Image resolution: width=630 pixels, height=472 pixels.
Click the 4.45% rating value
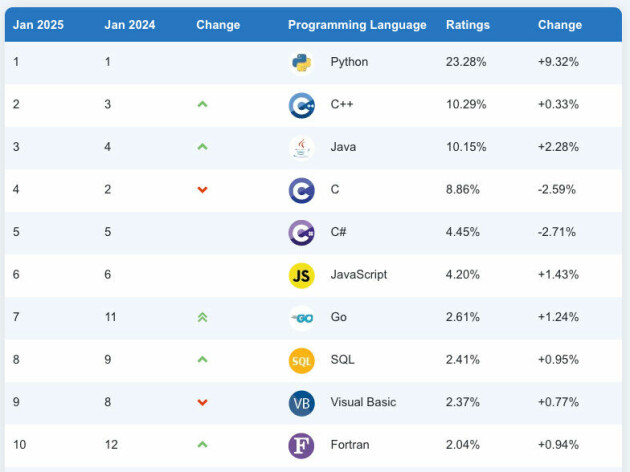[463, 232]
